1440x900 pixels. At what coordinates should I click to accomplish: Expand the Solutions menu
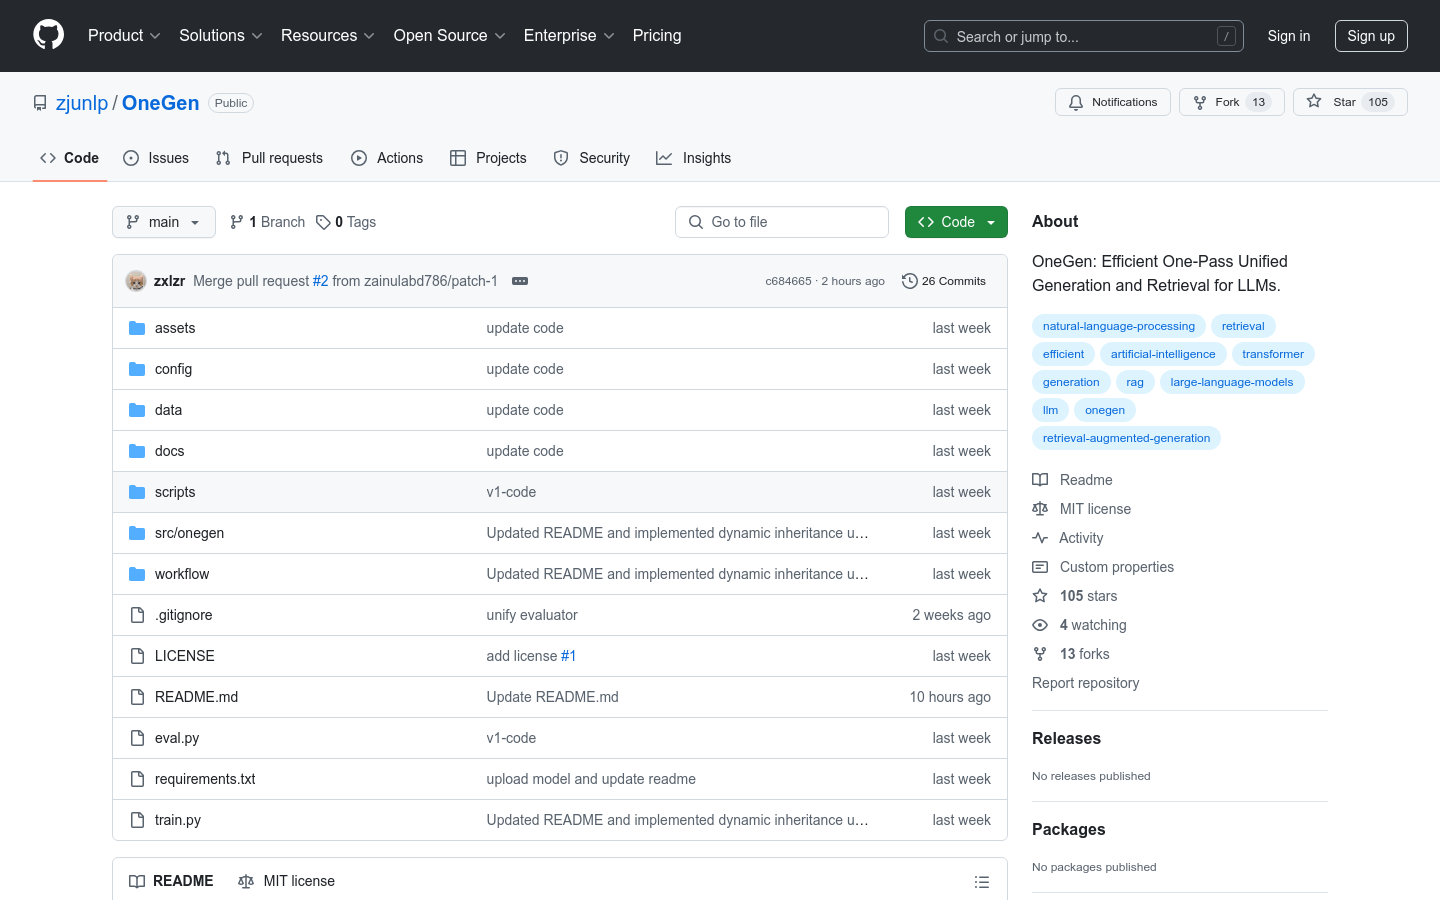pyautogui.click(x=221, y=36)
